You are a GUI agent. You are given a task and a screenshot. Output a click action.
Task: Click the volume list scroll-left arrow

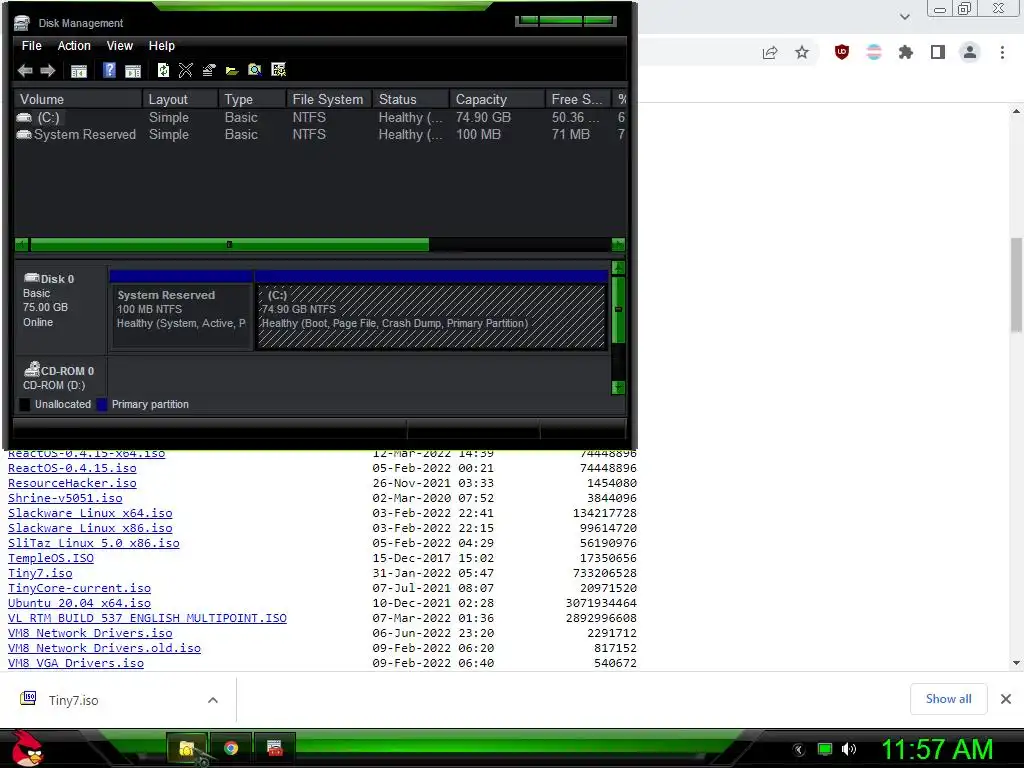tap(22, 245)
